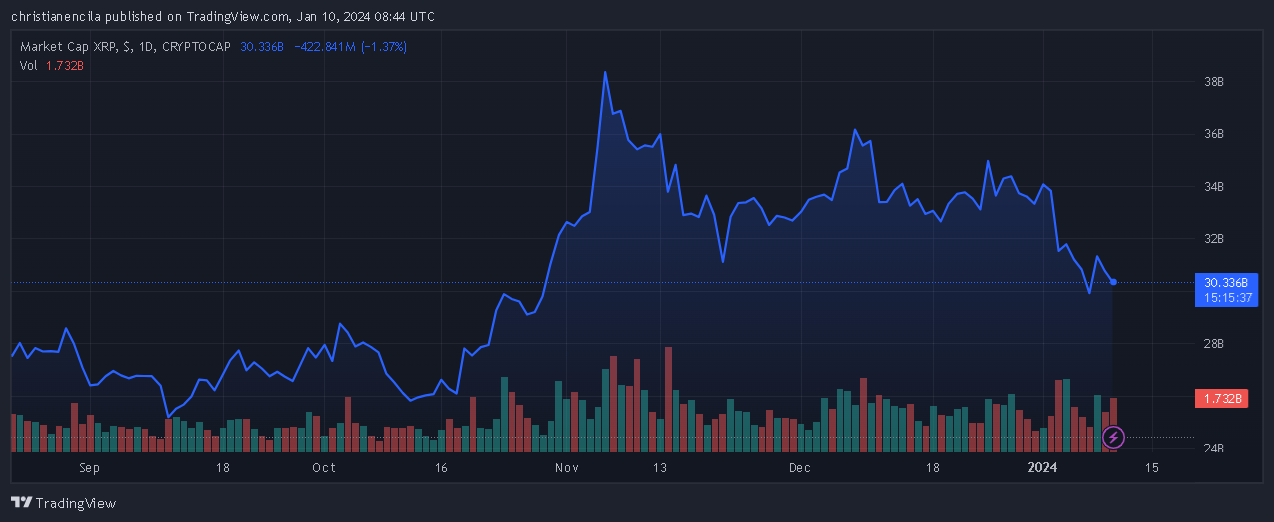Click the 32B price axis label
The width and height of the screenshot is (1274, 522).
click(x=1213, y=239)
